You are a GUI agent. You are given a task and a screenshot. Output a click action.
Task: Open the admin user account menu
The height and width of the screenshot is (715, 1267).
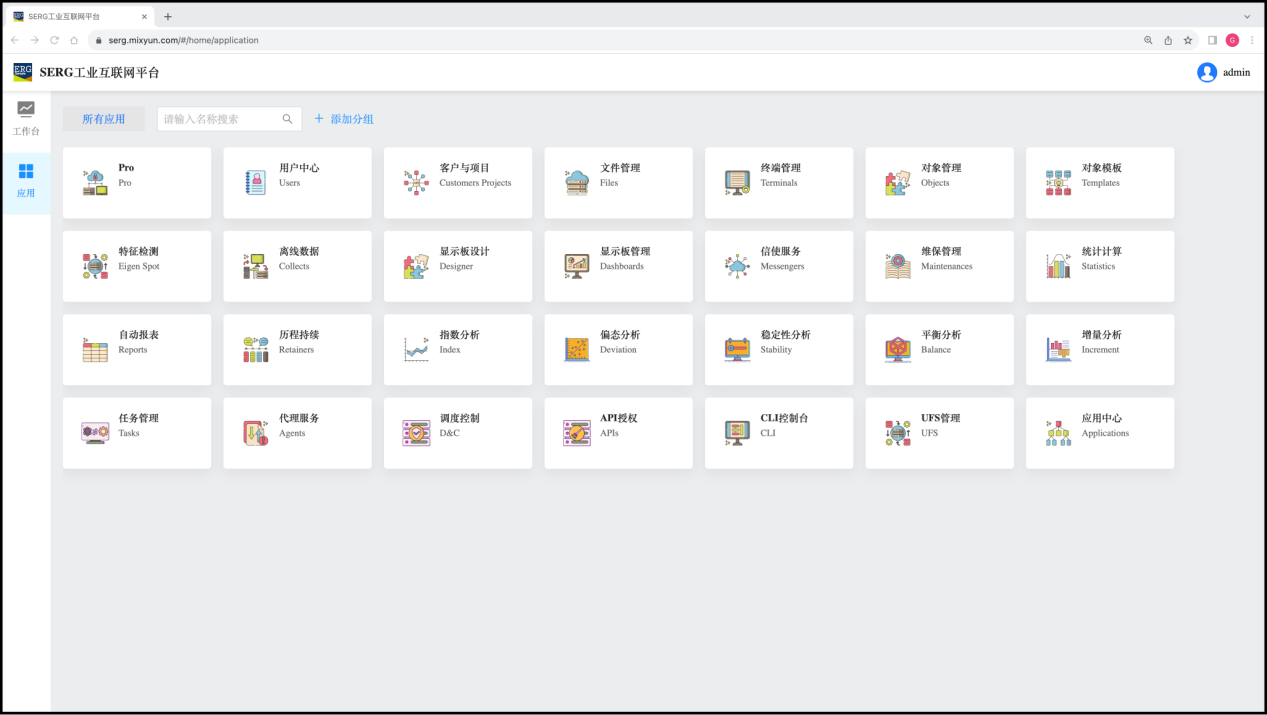[1223, 72]
